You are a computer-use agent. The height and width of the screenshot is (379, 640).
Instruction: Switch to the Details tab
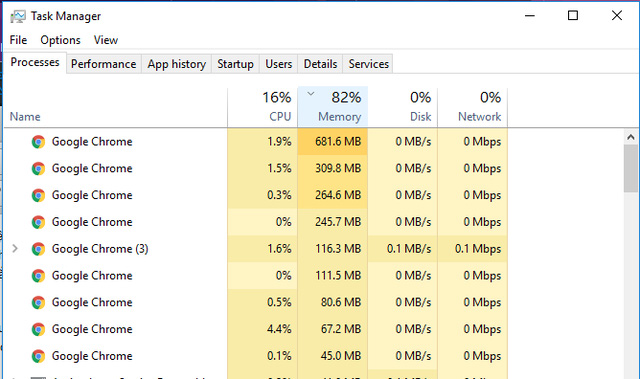320,64
